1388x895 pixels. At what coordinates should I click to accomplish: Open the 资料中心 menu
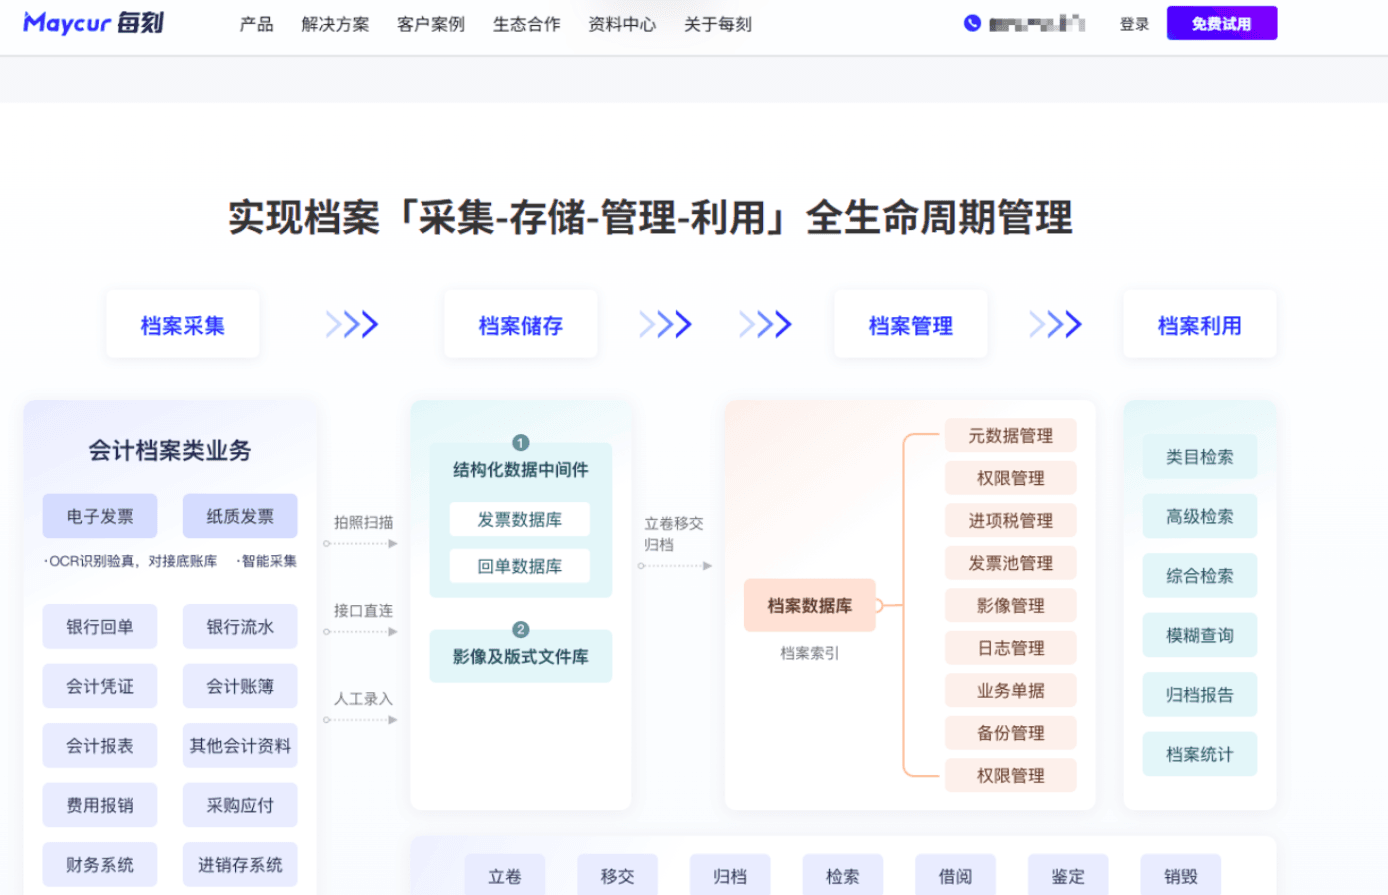[622, 24]
